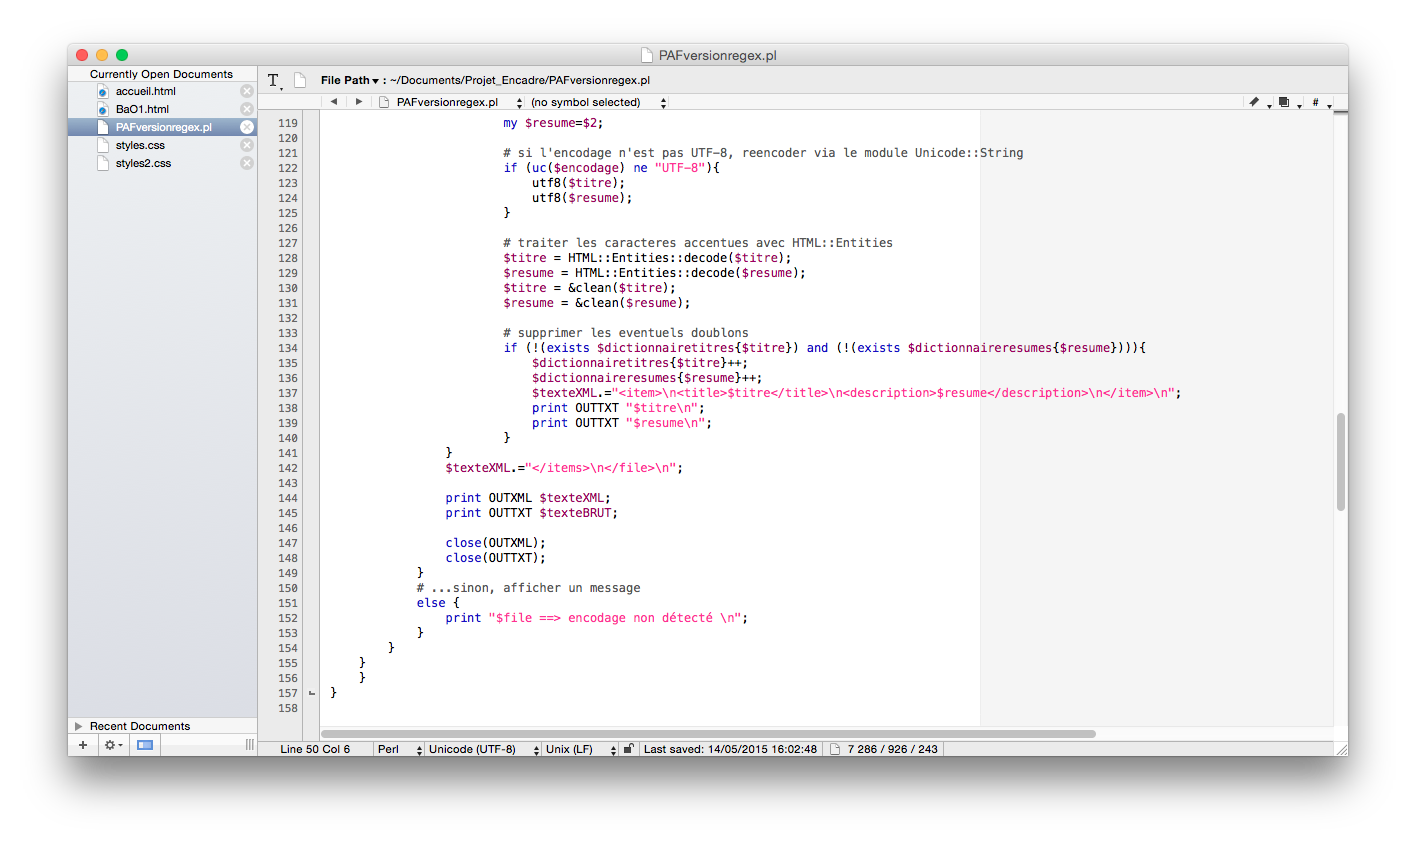Place cursor in 'my $resume=$2;' line
The height and width of the screenshot is (848, 1416).
[553, 123]
